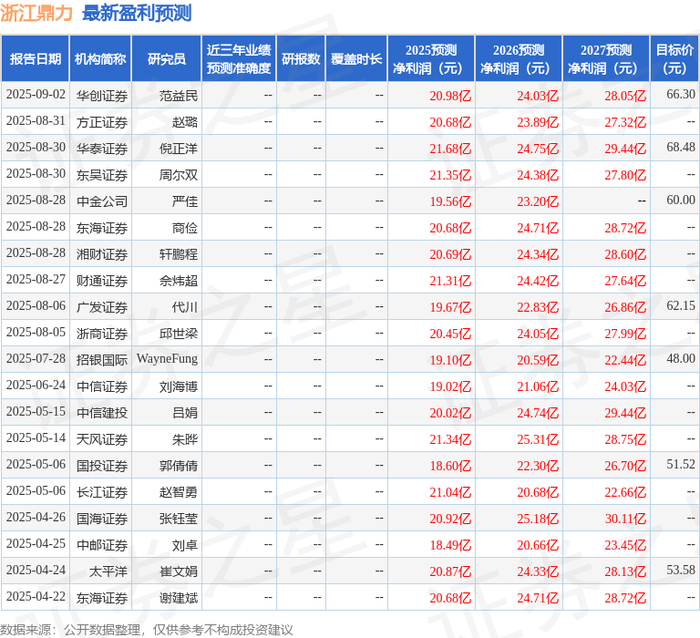Click the 国海证券 institution cell

102,518
